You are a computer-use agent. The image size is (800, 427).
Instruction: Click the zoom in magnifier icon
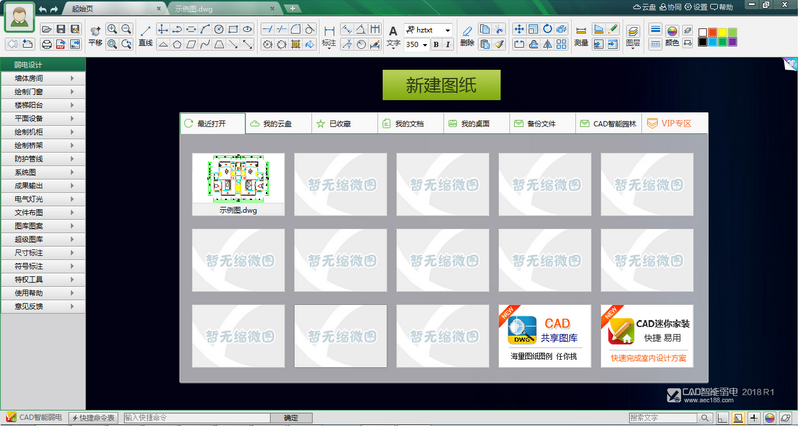[112, 29]
